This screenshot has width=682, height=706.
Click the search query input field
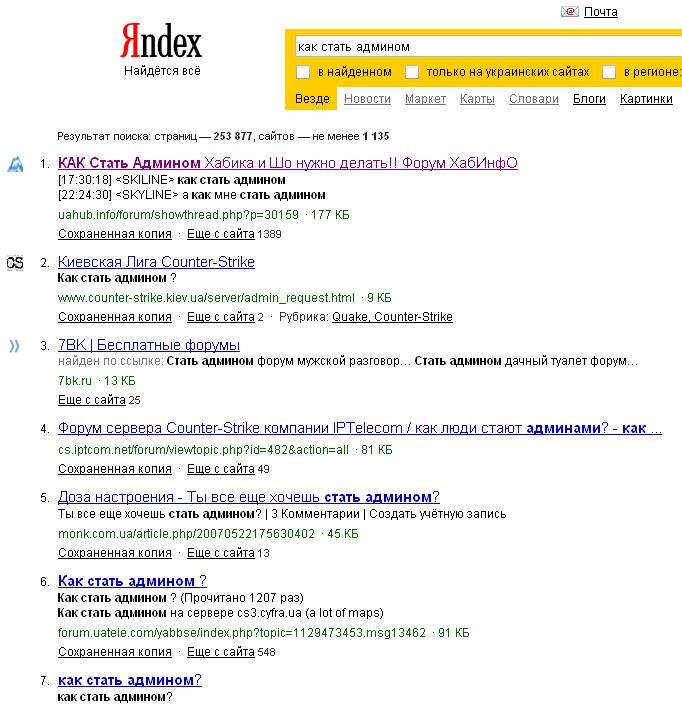coord(480,46)
